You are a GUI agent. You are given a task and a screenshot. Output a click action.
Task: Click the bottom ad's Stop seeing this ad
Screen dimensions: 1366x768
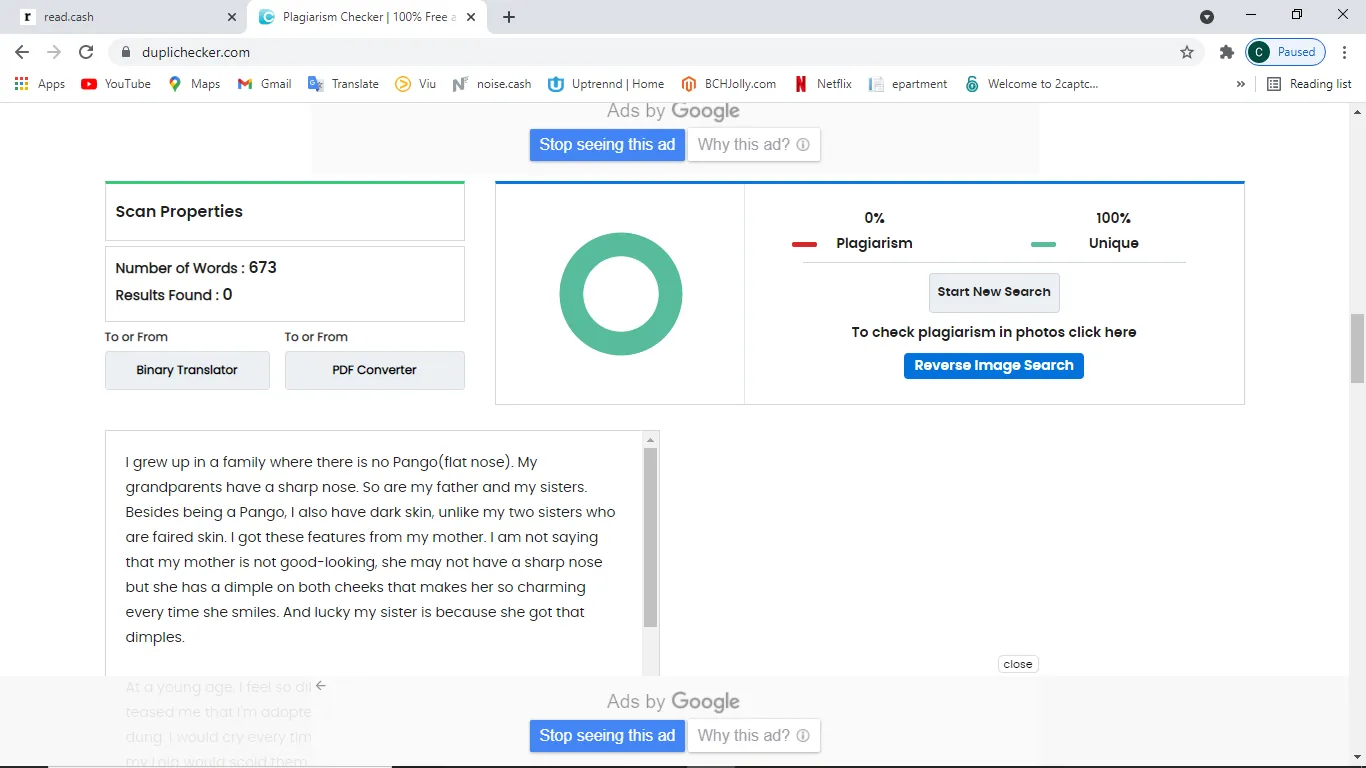point(607,735)
